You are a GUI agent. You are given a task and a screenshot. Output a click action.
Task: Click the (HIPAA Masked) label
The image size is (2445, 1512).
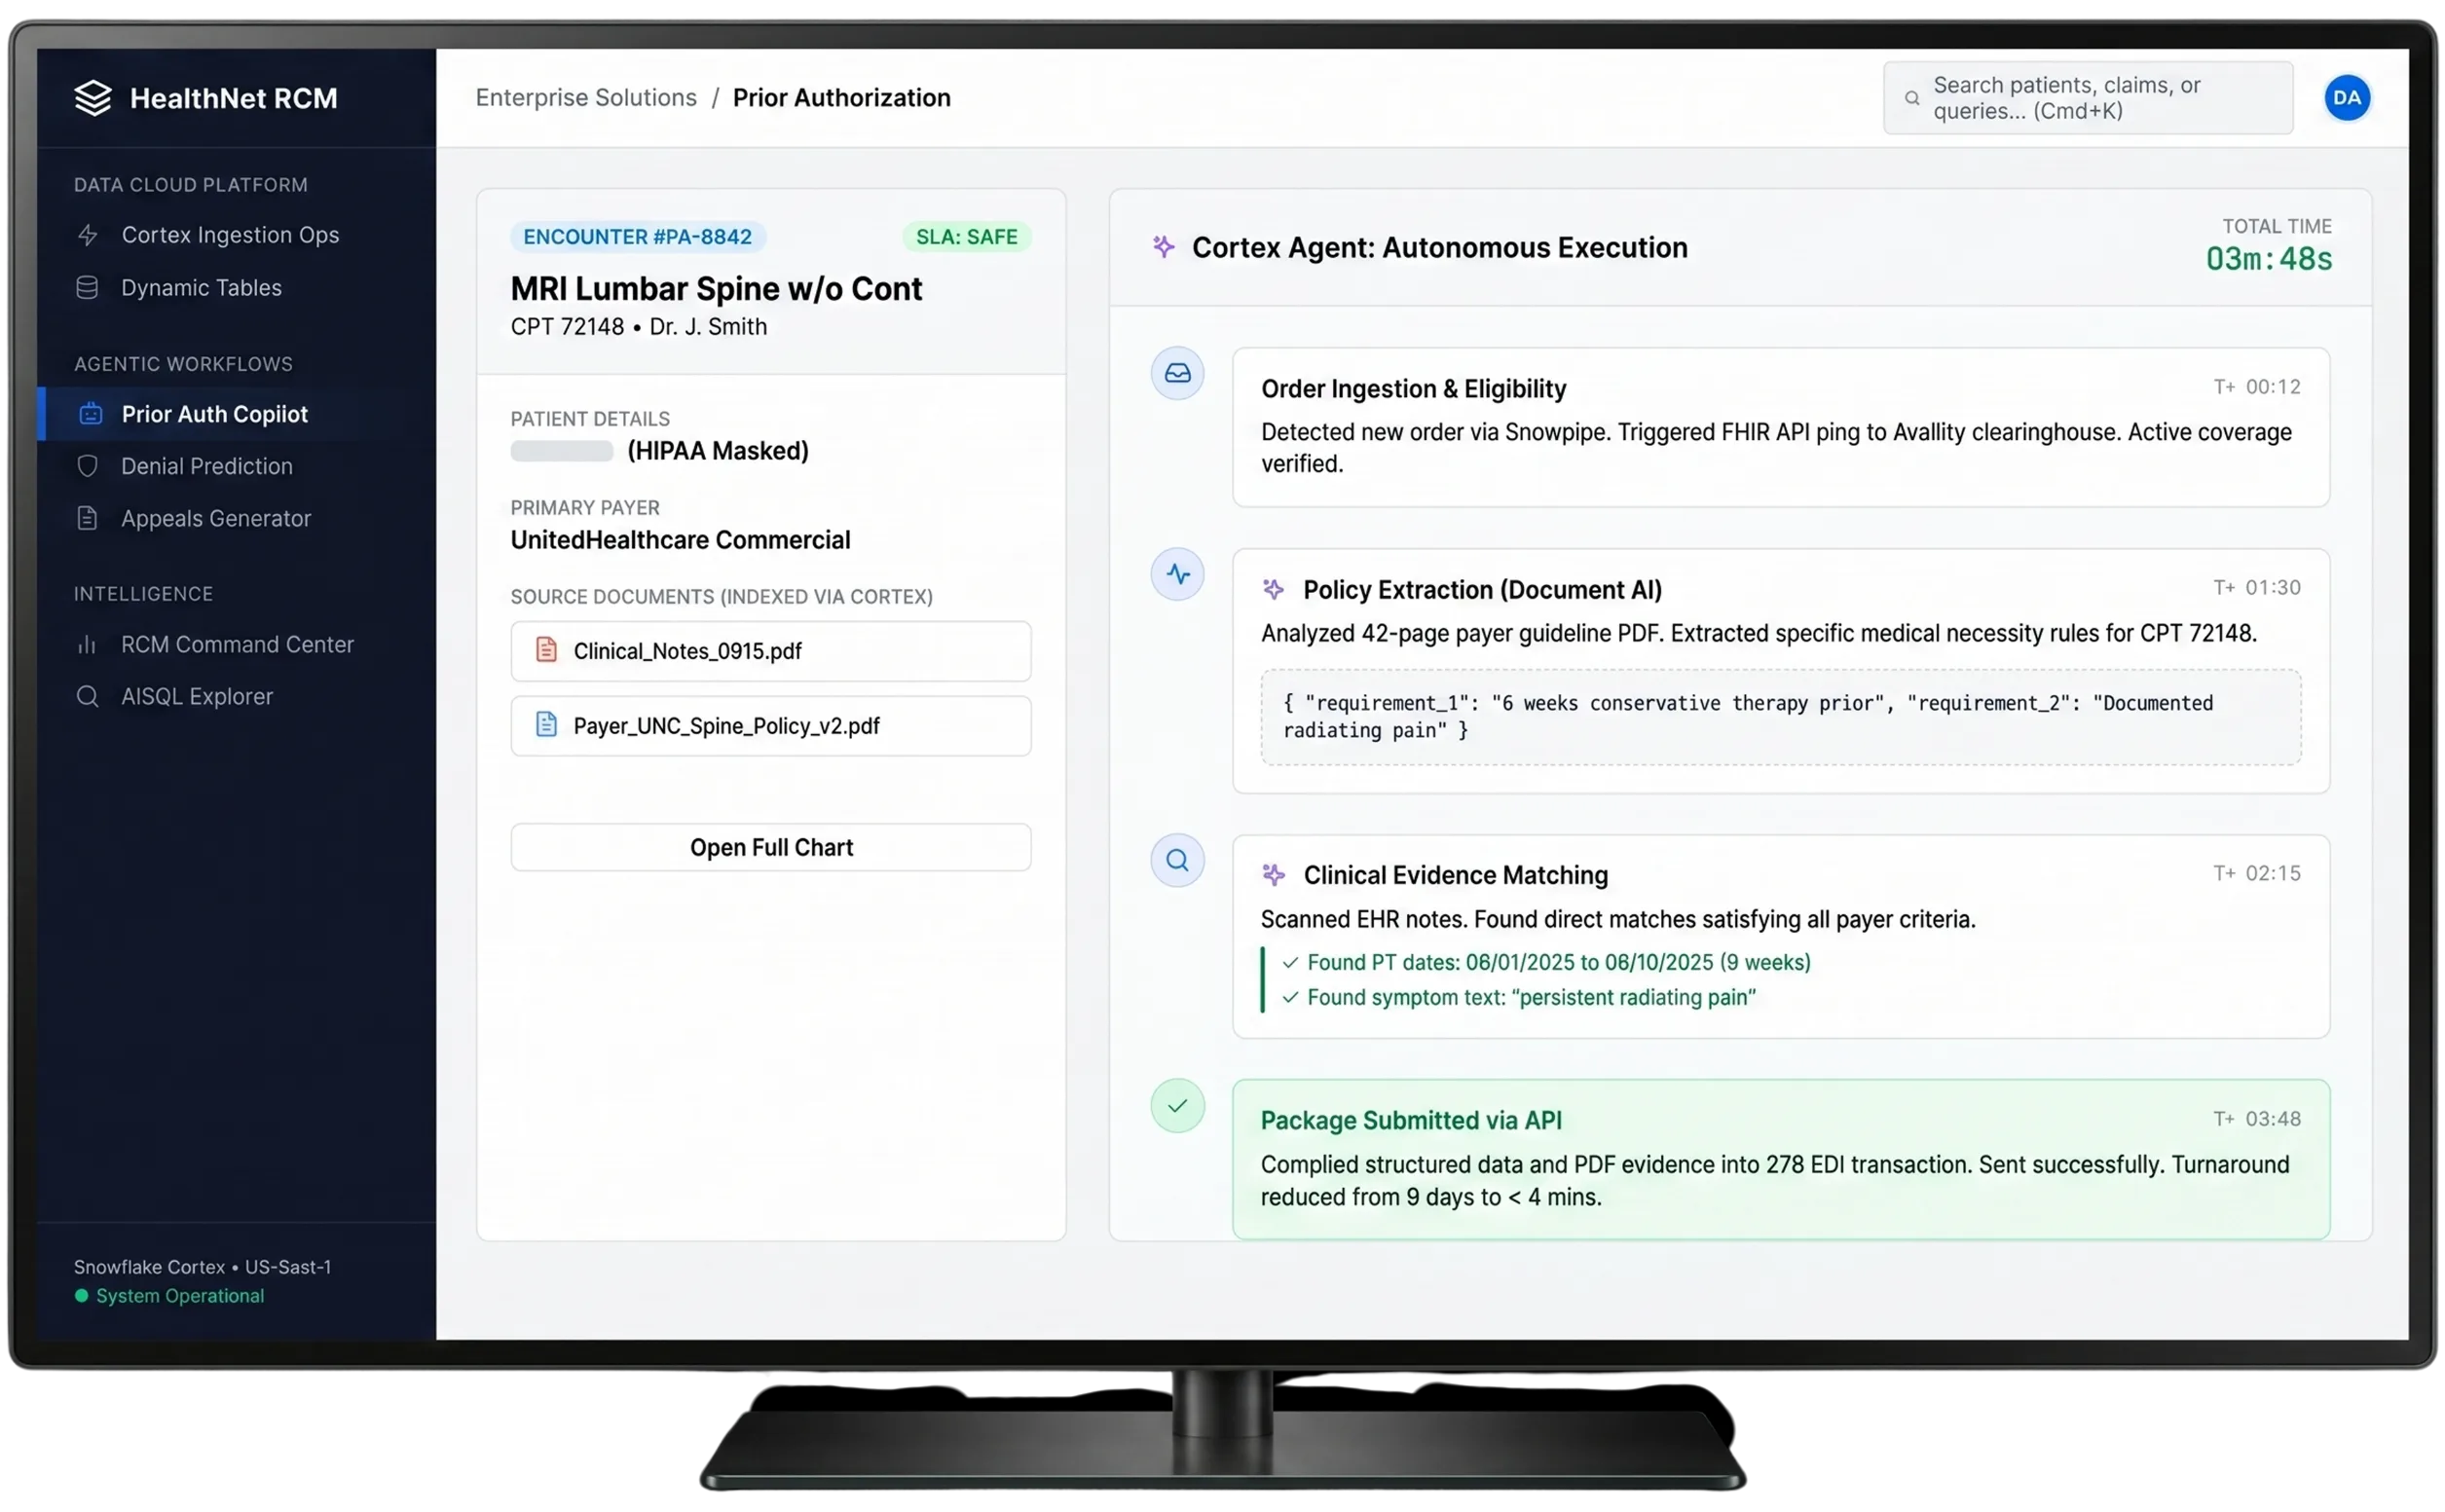(x=717, y=451)
